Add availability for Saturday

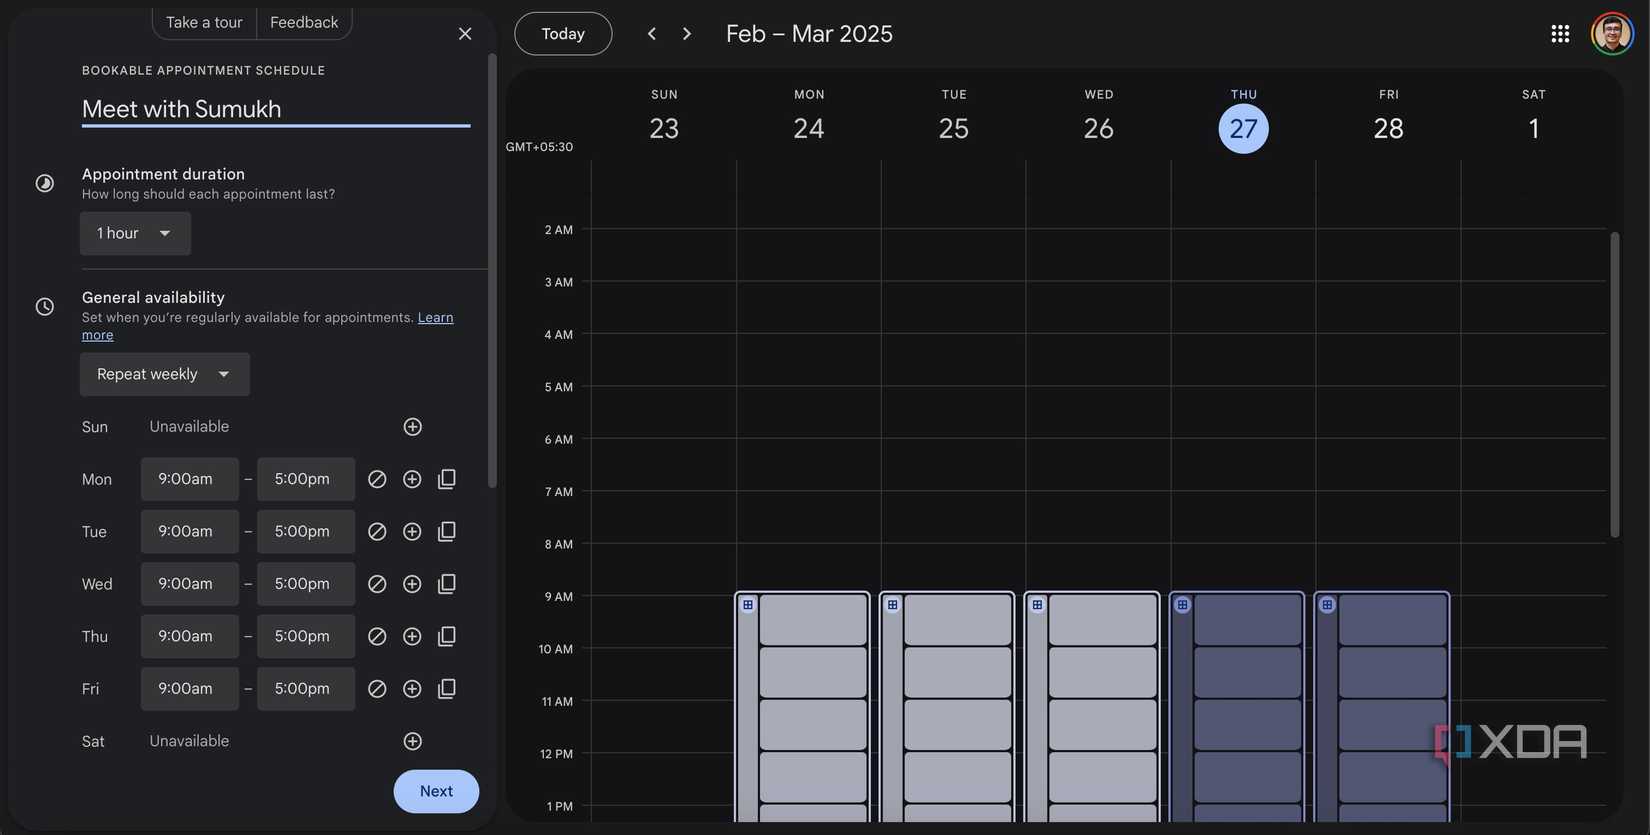(412, 741)
